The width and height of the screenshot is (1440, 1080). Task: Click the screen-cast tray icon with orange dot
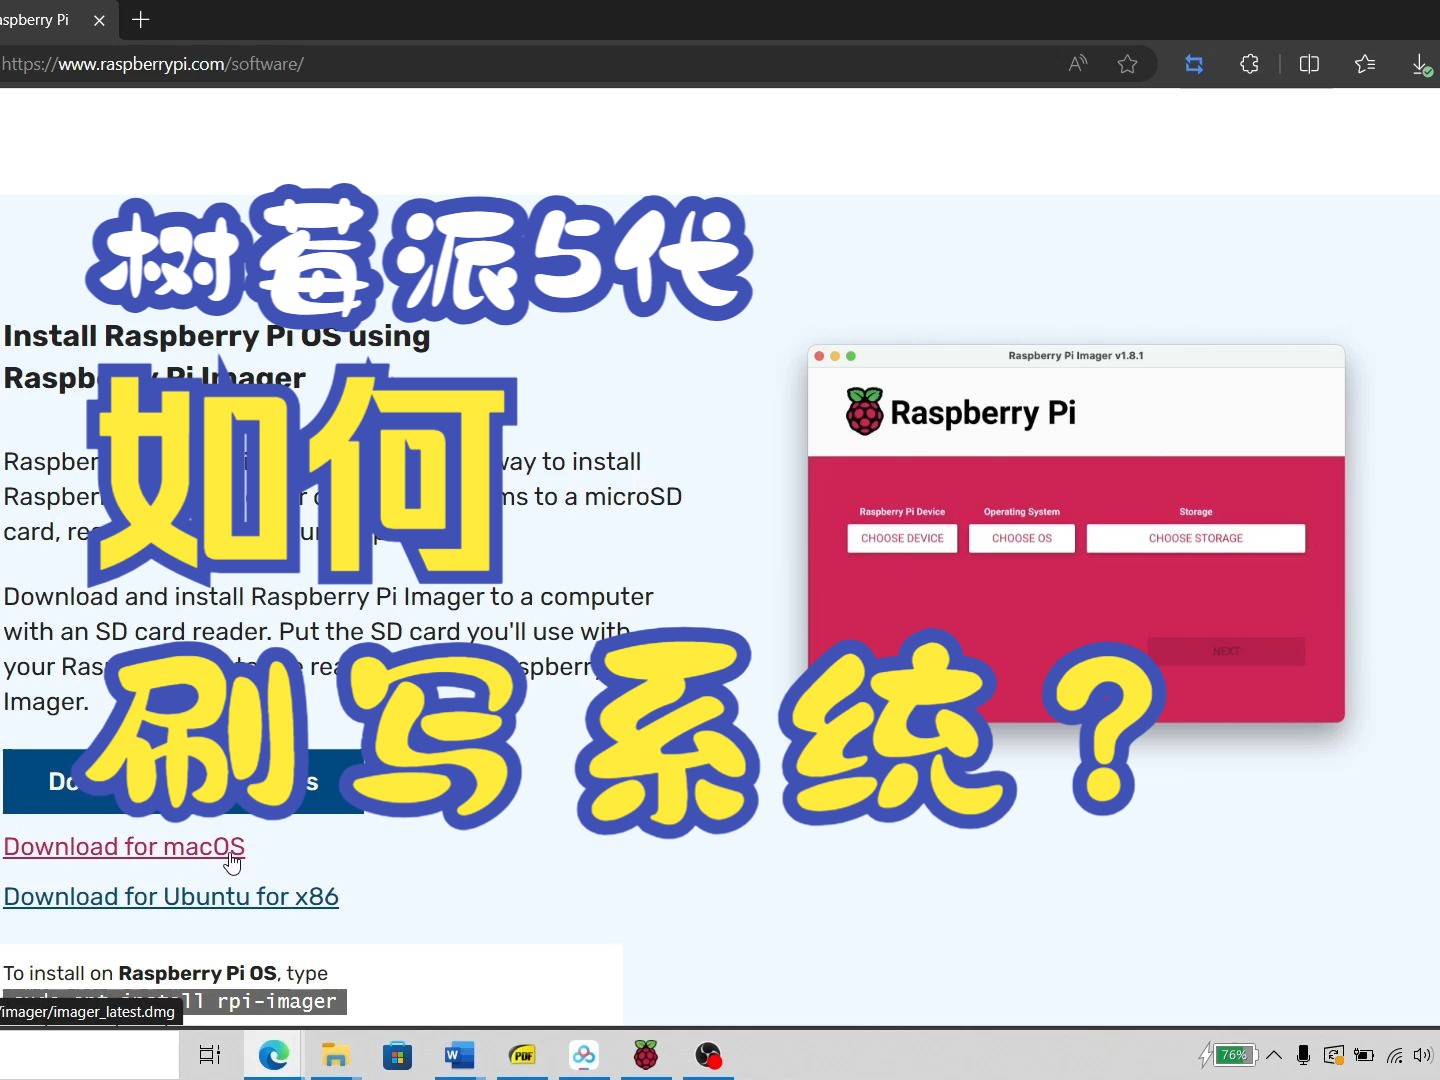click(1333, 1055)
